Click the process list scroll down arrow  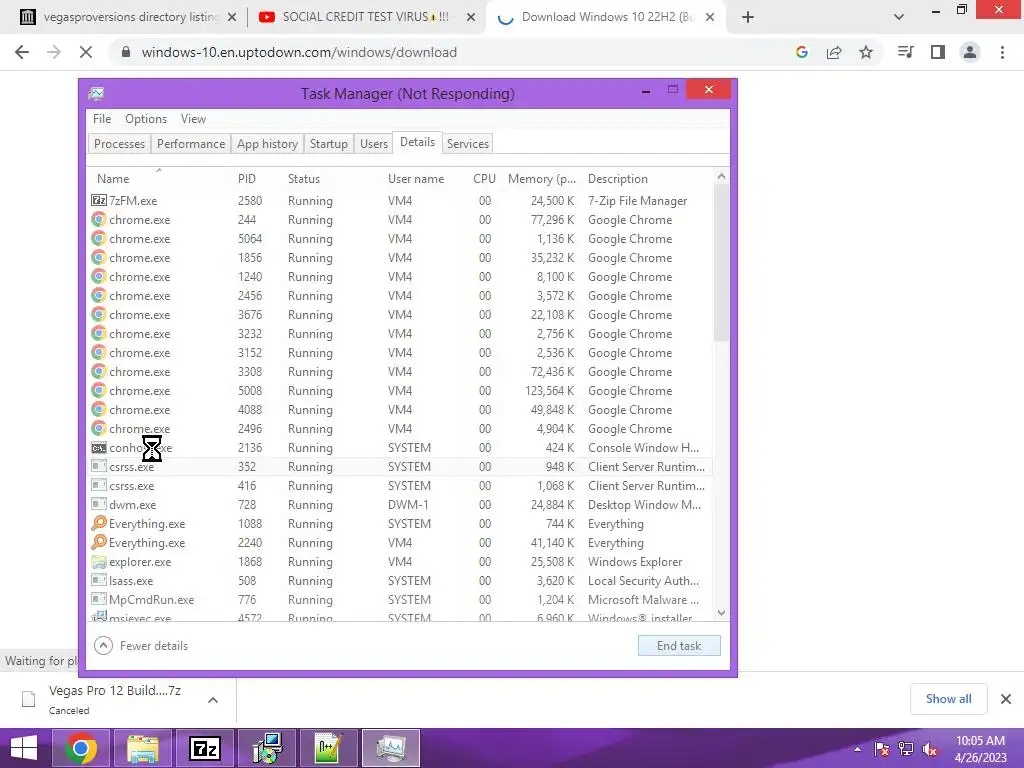pos(721,613)
